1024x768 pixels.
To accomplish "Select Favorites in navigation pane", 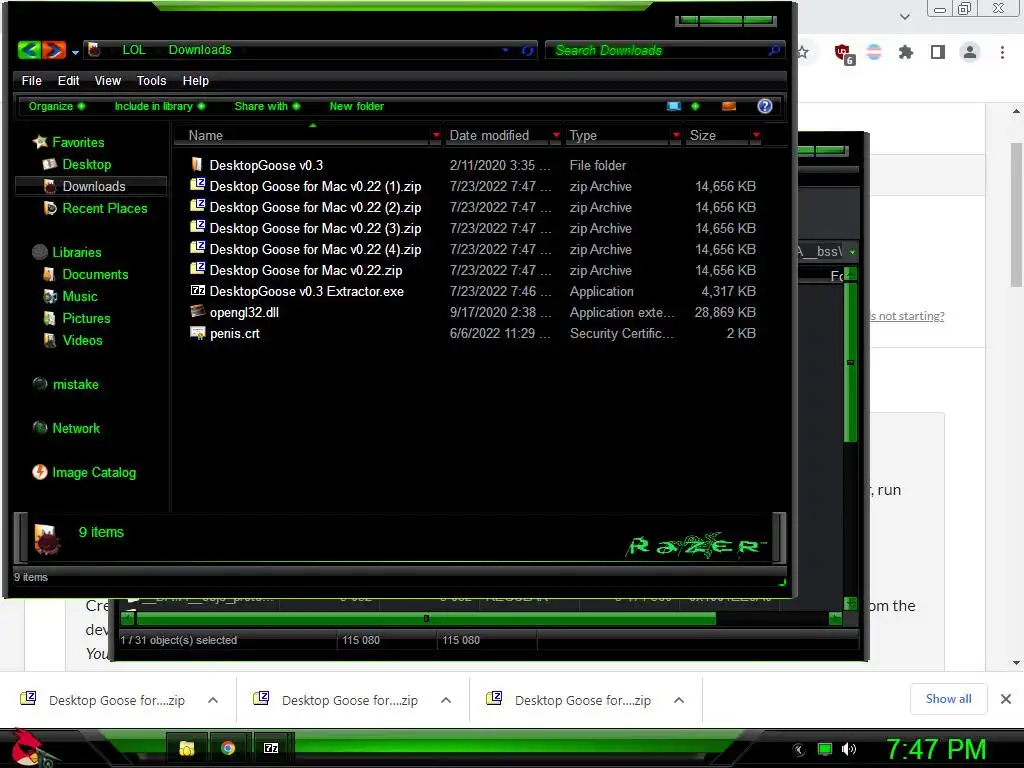I will [78, 142].
